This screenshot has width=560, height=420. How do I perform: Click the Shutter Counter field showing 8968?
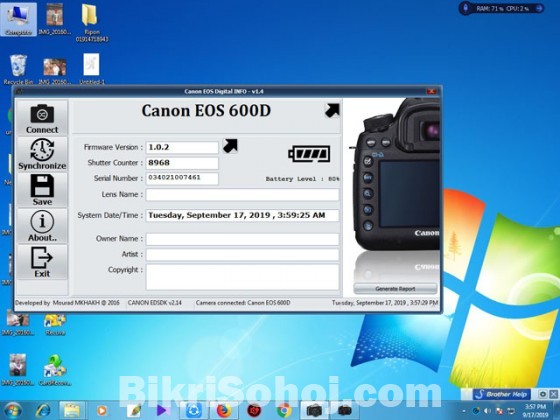(x=182, y=163)
